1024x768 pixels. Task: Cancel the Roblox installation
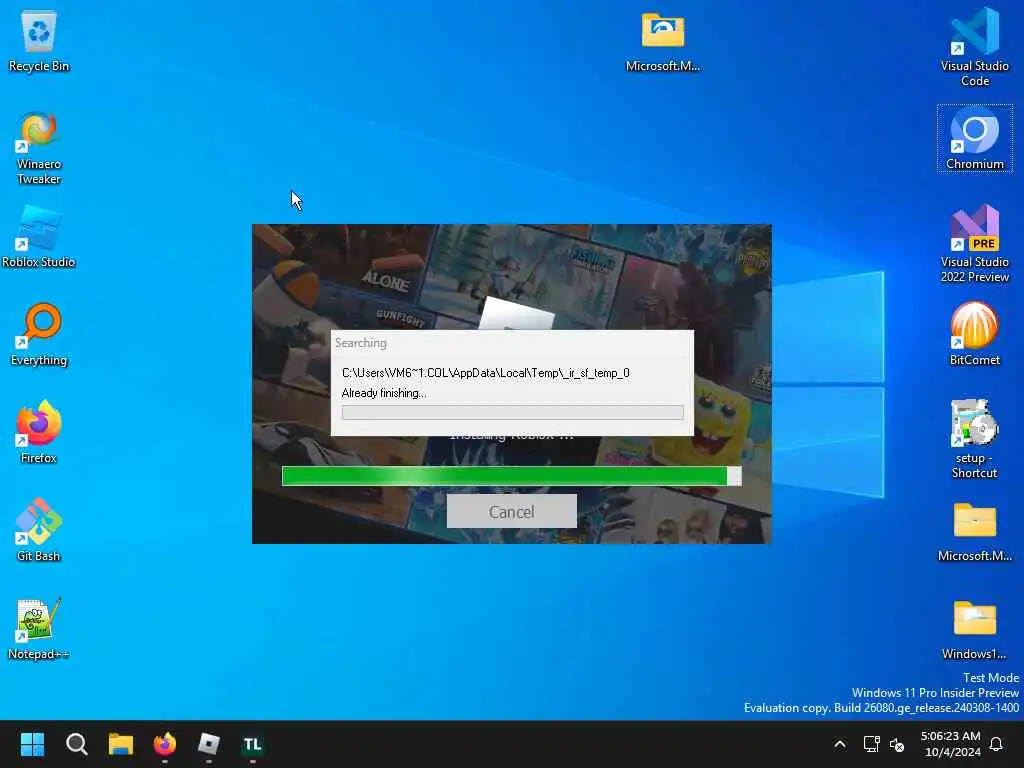coord(511,511)
